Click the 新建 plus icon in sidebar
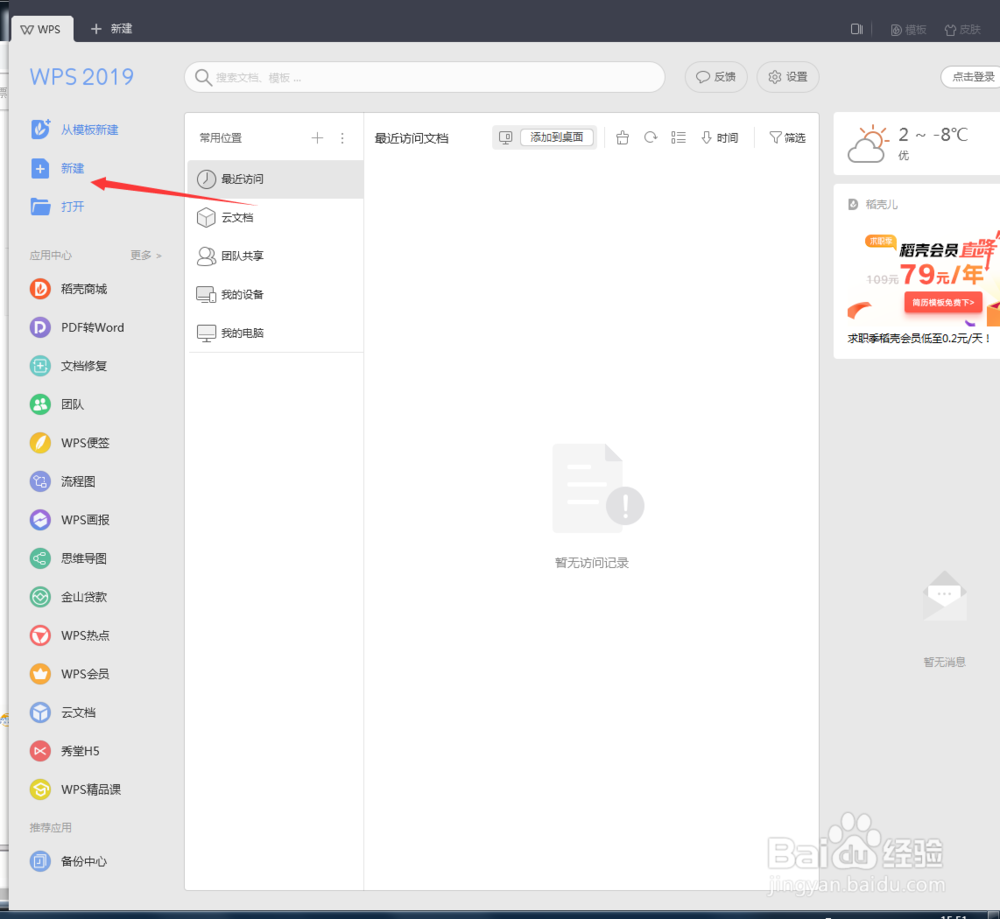 (40, 168)
